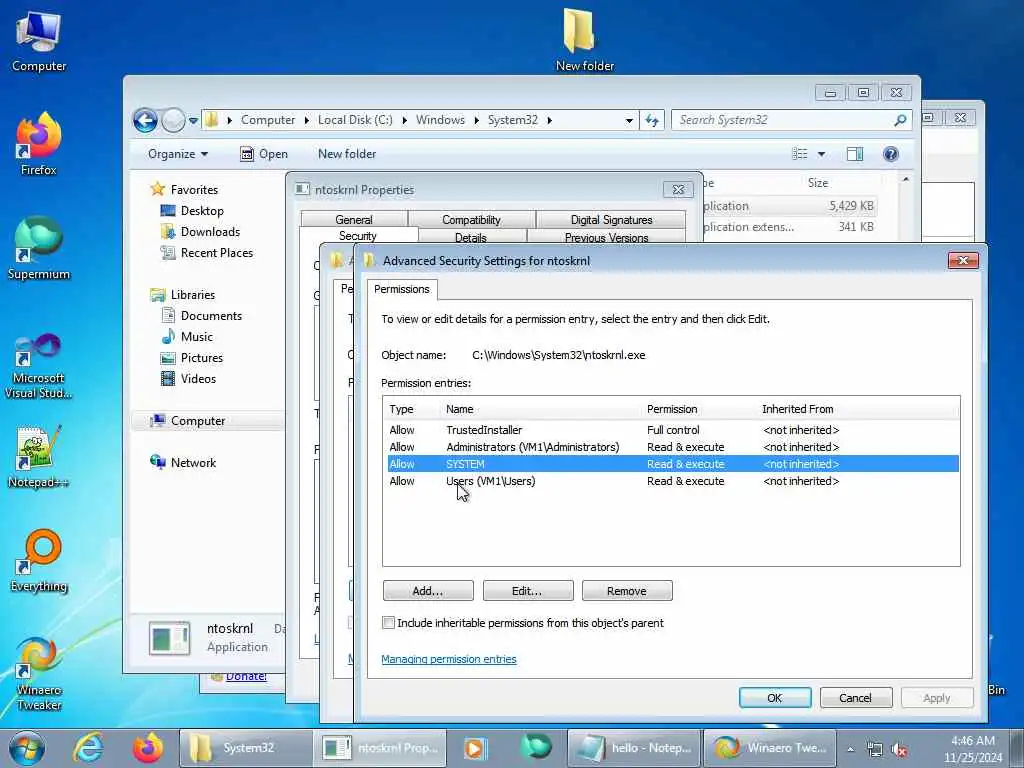Open Firefox from the taskbar
The width and height of the screenshot is (1024, 768).
click(x=148, y=748)
